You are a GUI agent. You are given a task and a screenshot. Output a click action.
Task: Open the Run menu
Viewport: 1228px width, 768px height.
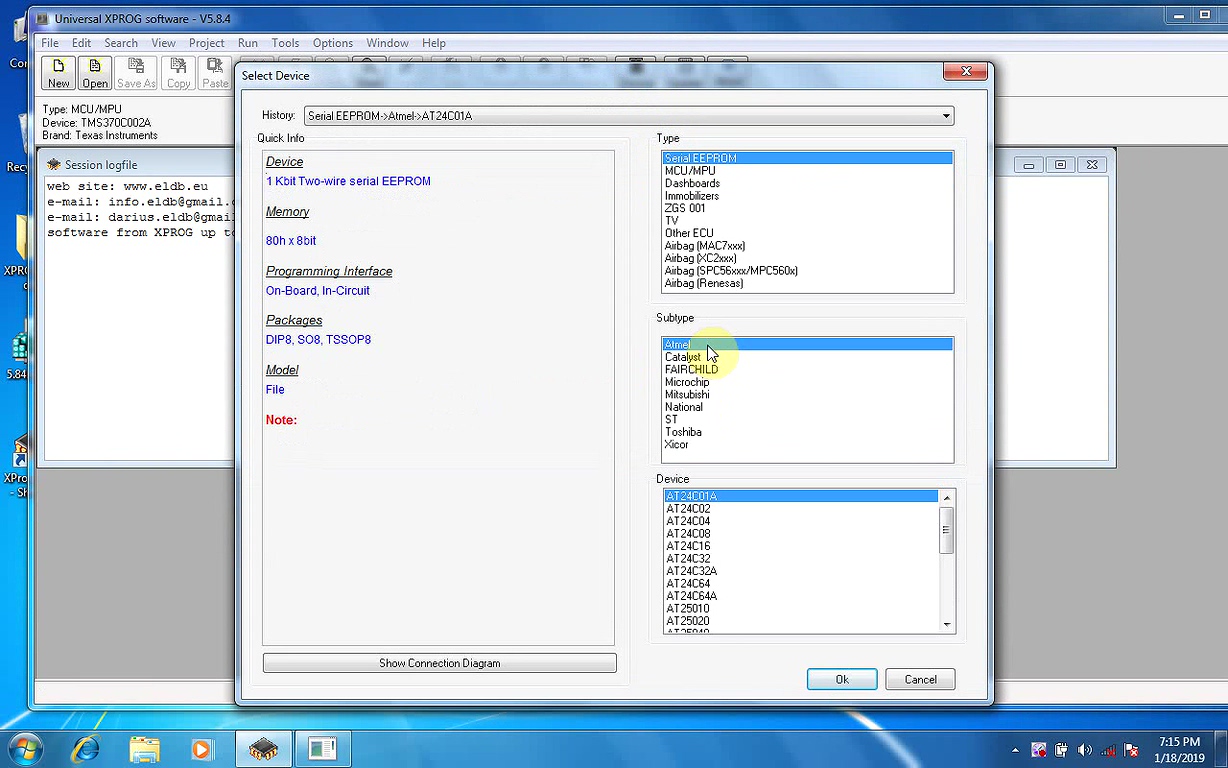[248, 43]
